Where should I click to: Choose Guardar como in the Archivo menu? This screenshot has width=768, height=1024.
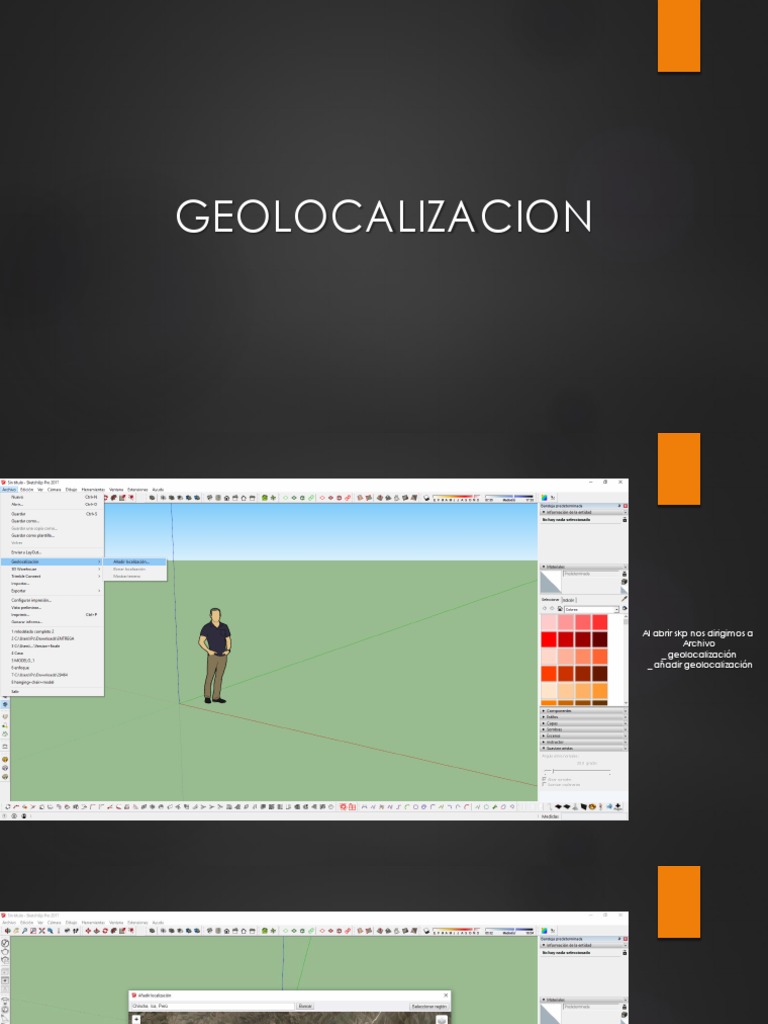52,521
